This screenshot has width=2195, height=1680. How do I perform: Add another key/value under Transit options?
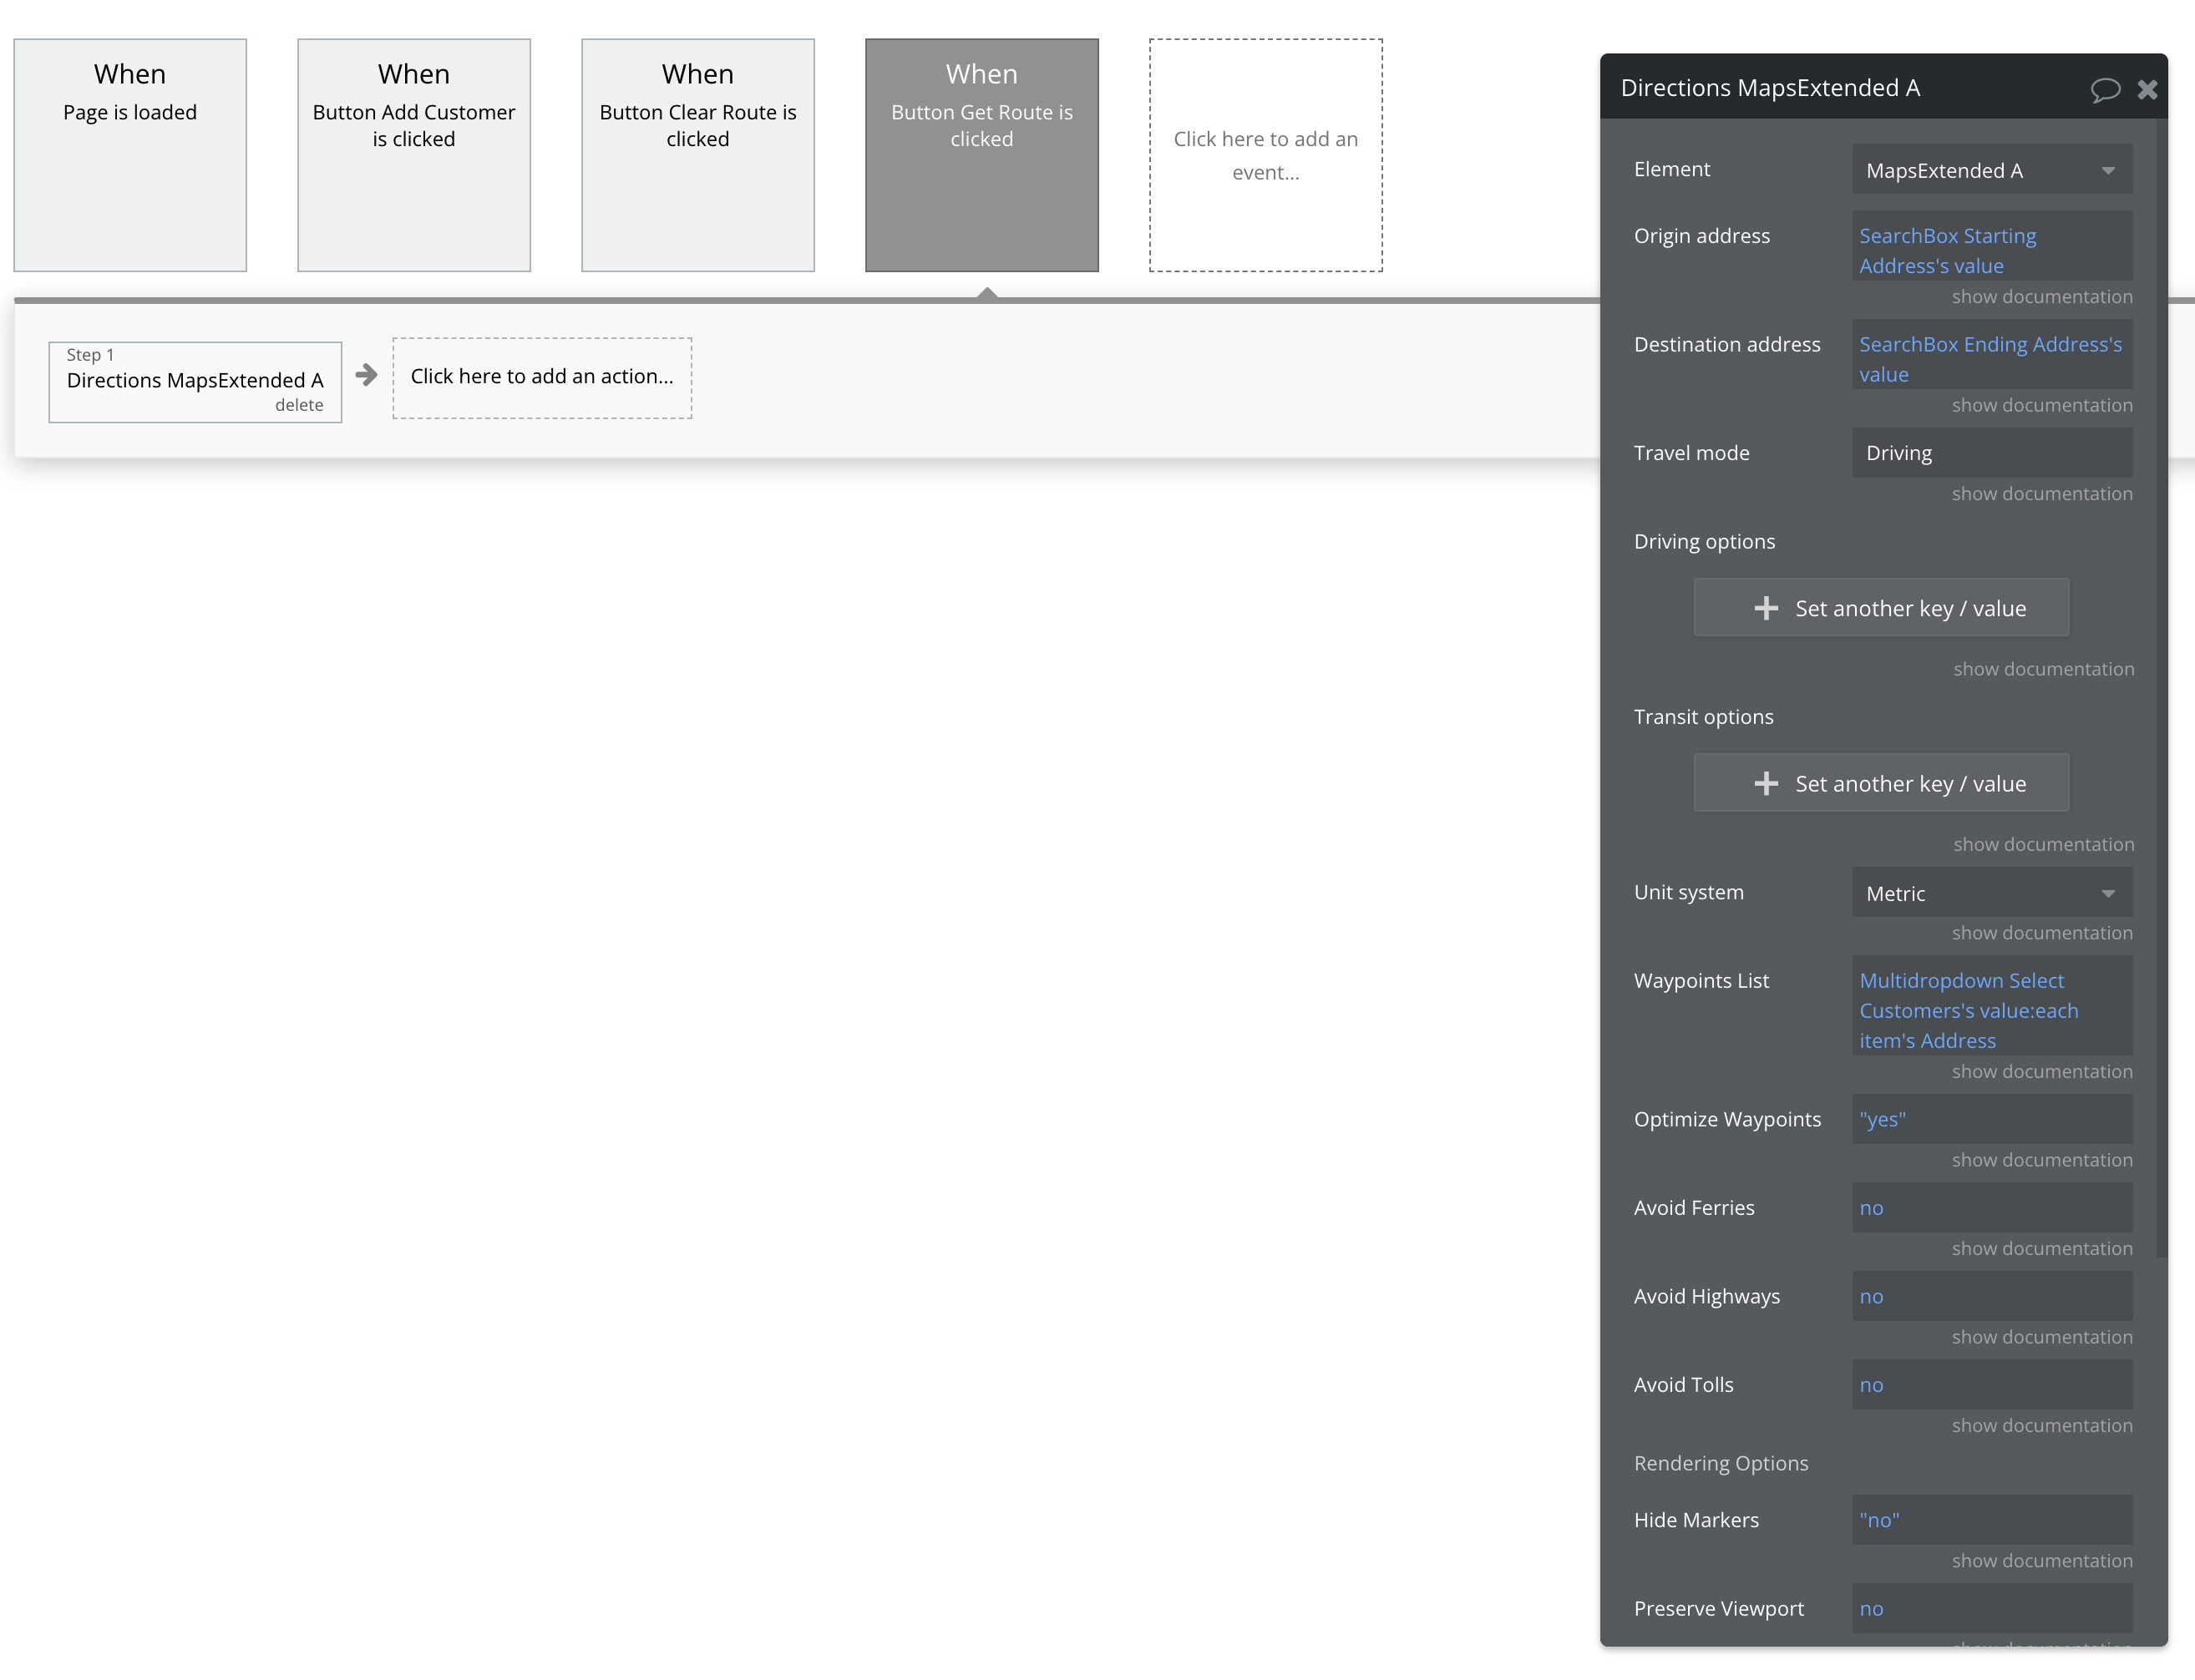[1881, 783]
